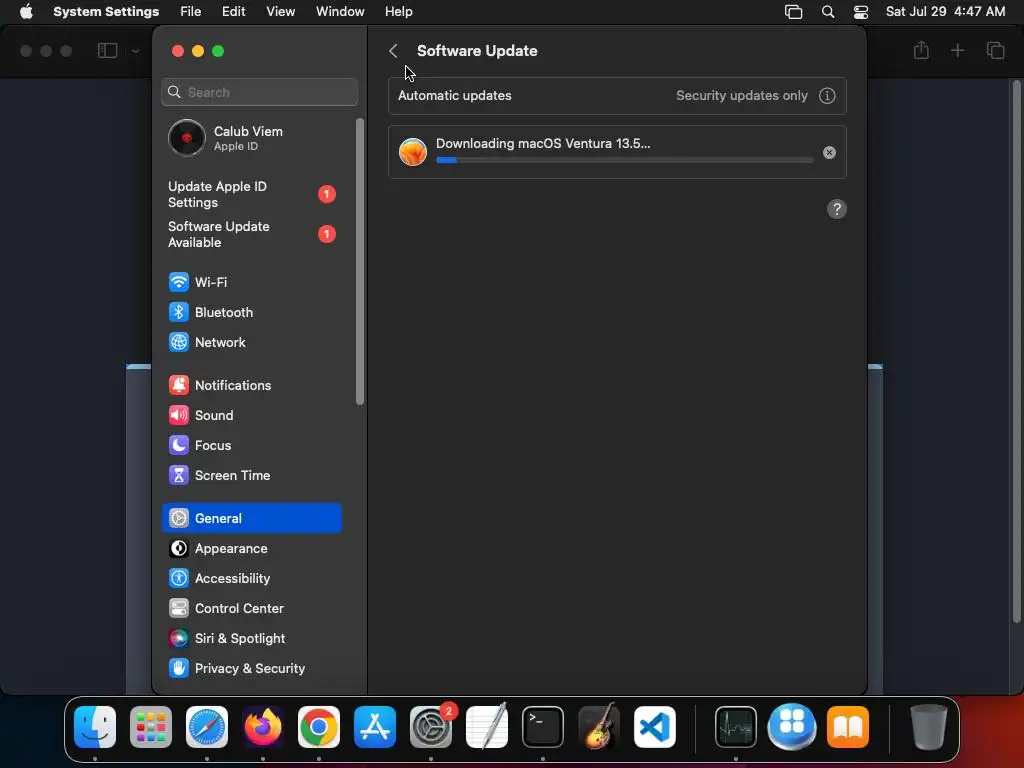
Task: Open TextEdit from the Dock
Action: pos(487,726)
